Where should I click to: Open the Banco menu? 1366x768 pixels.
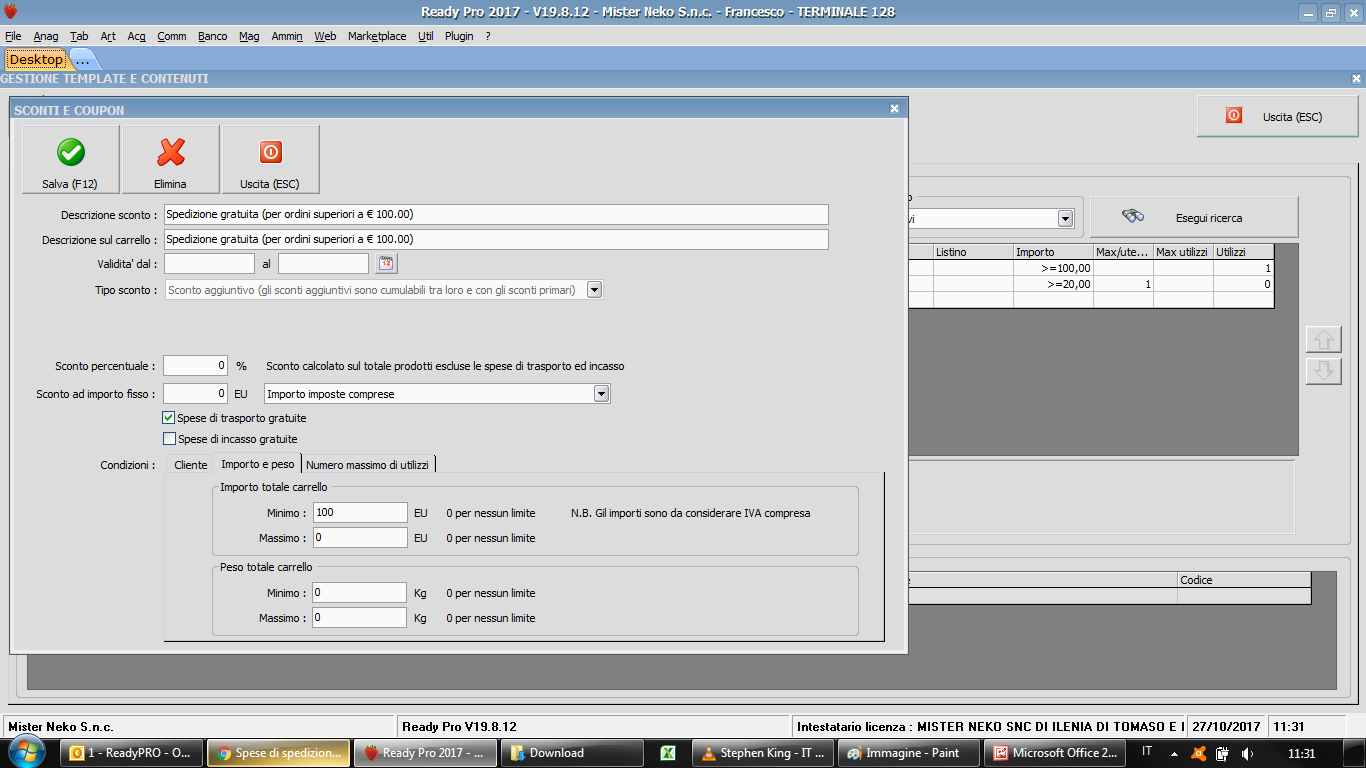coord(213,36)
